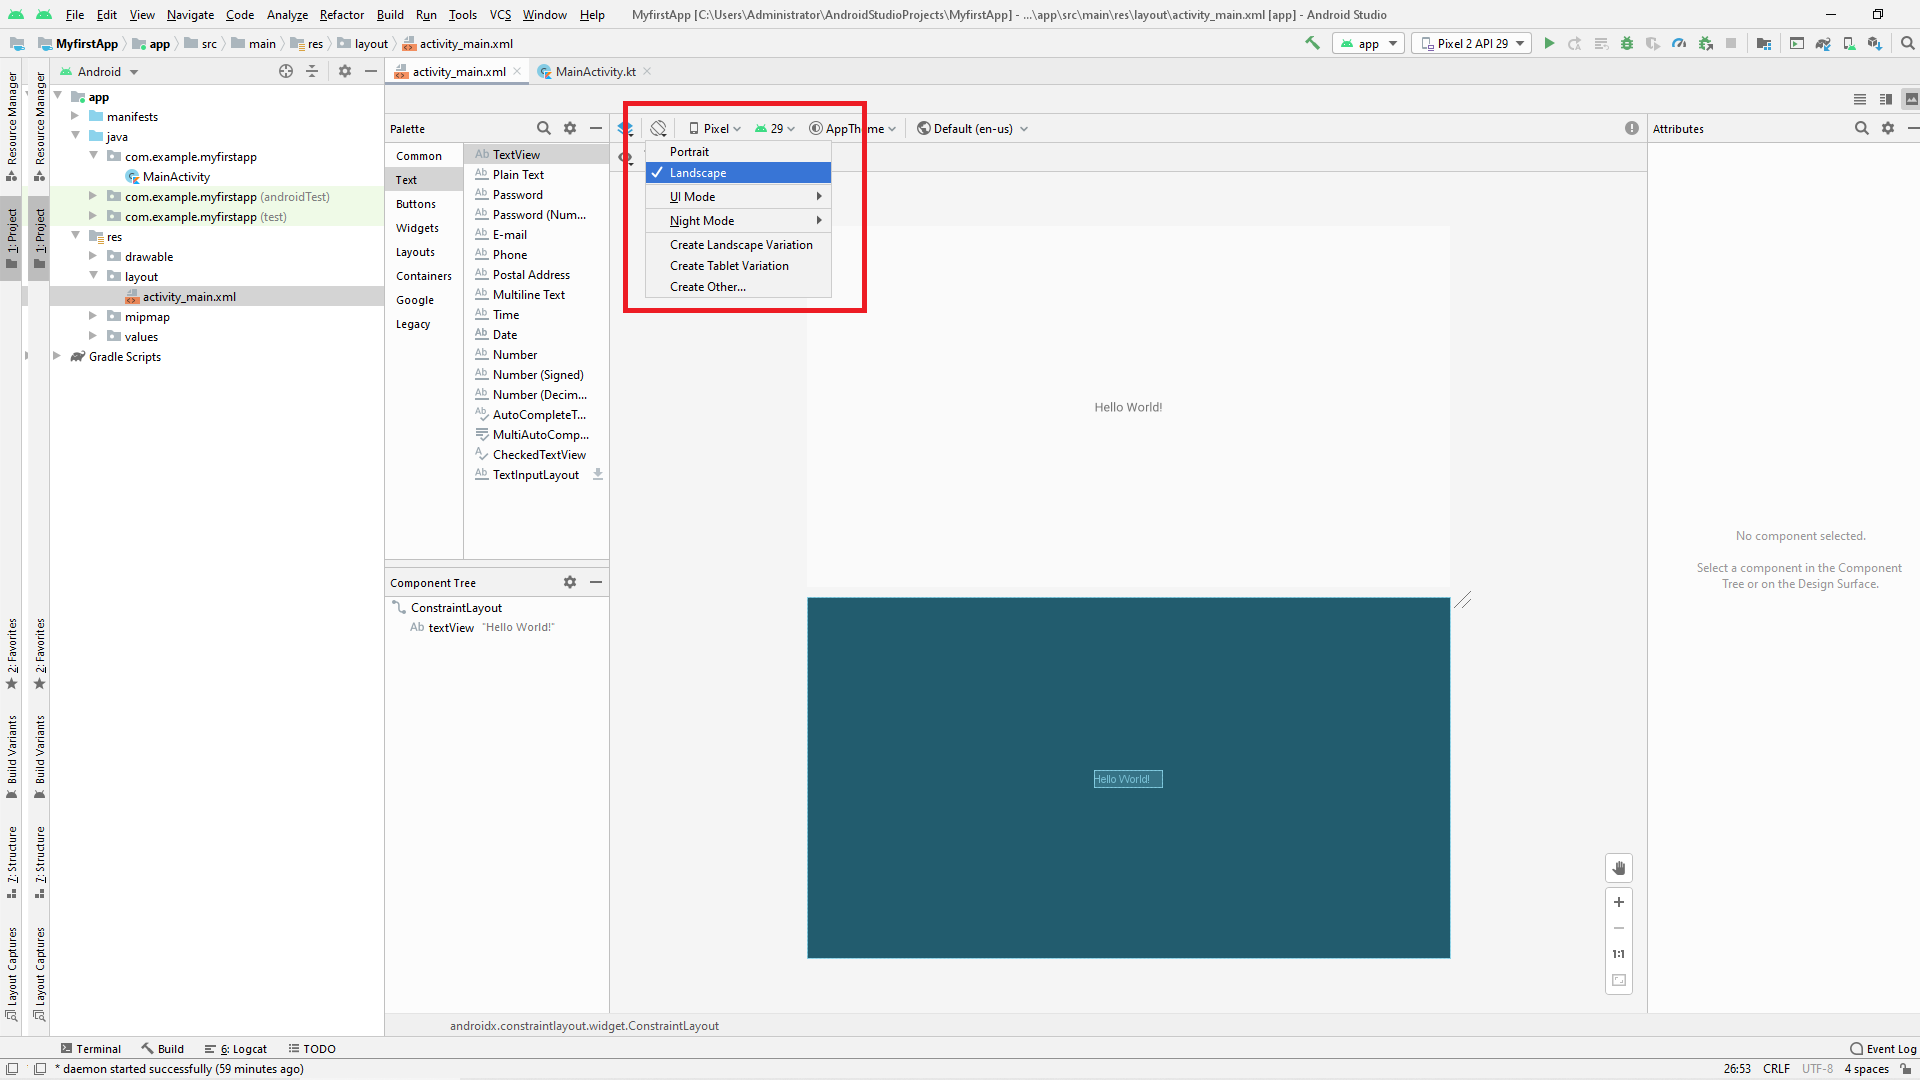
Task: Expand the Gradle Scripts tree node
Action: [x=57, y=356]
